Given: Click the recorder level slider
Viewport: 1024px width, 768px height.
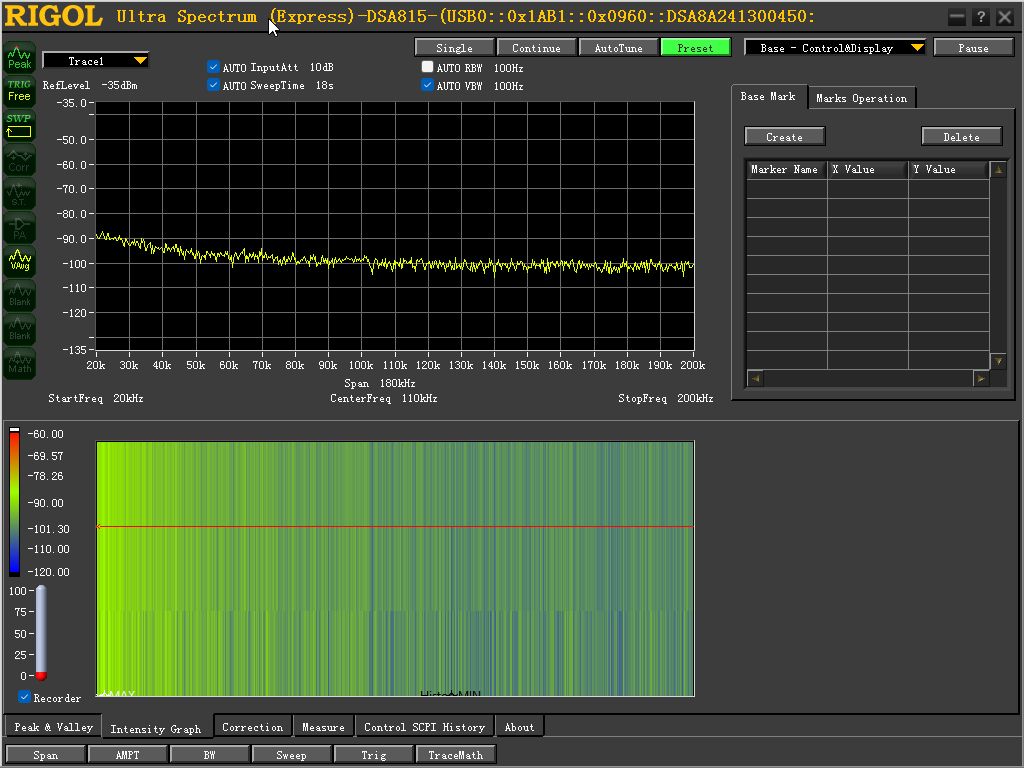Looking at the screenshot, I should tap(40, 632).
